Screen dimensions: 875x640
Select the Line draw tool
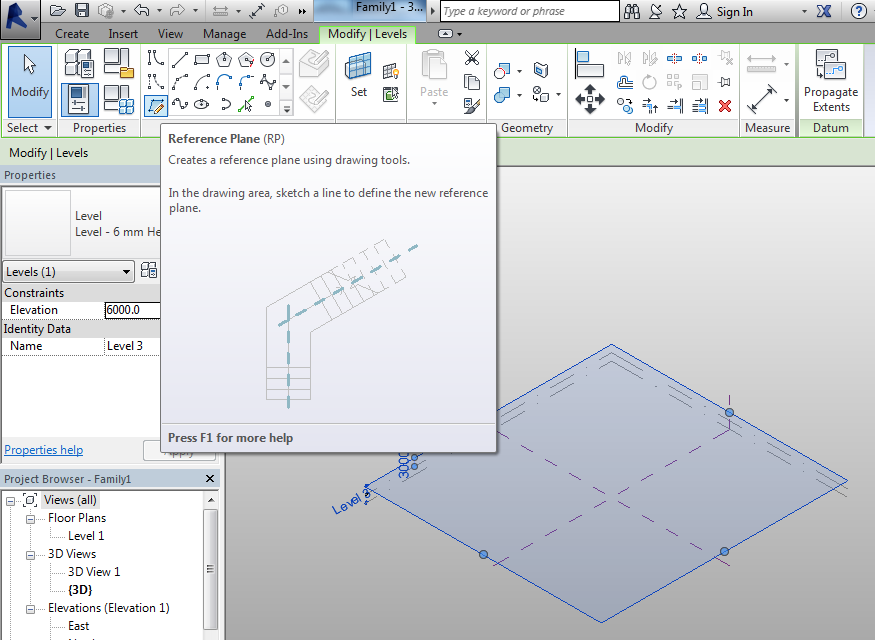click(x=178, y=58)
